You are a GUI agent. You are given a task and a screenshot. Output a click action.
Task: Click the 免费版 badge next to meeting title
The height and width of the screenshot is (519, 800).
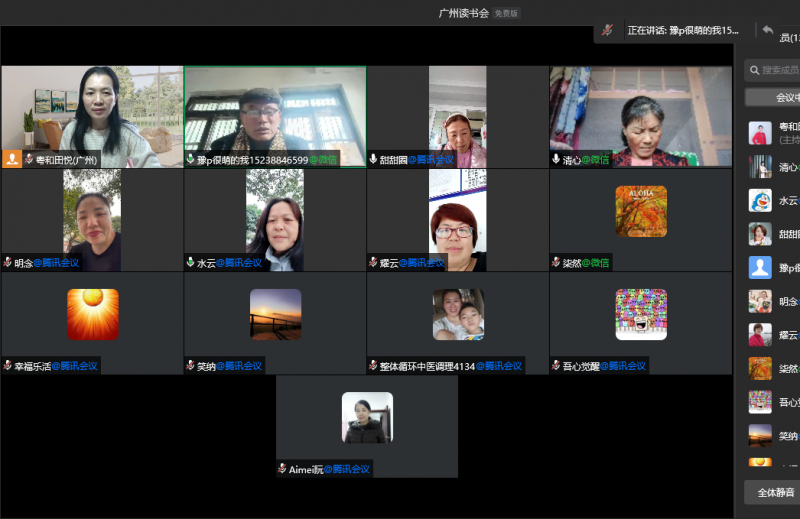click(507, 13)
